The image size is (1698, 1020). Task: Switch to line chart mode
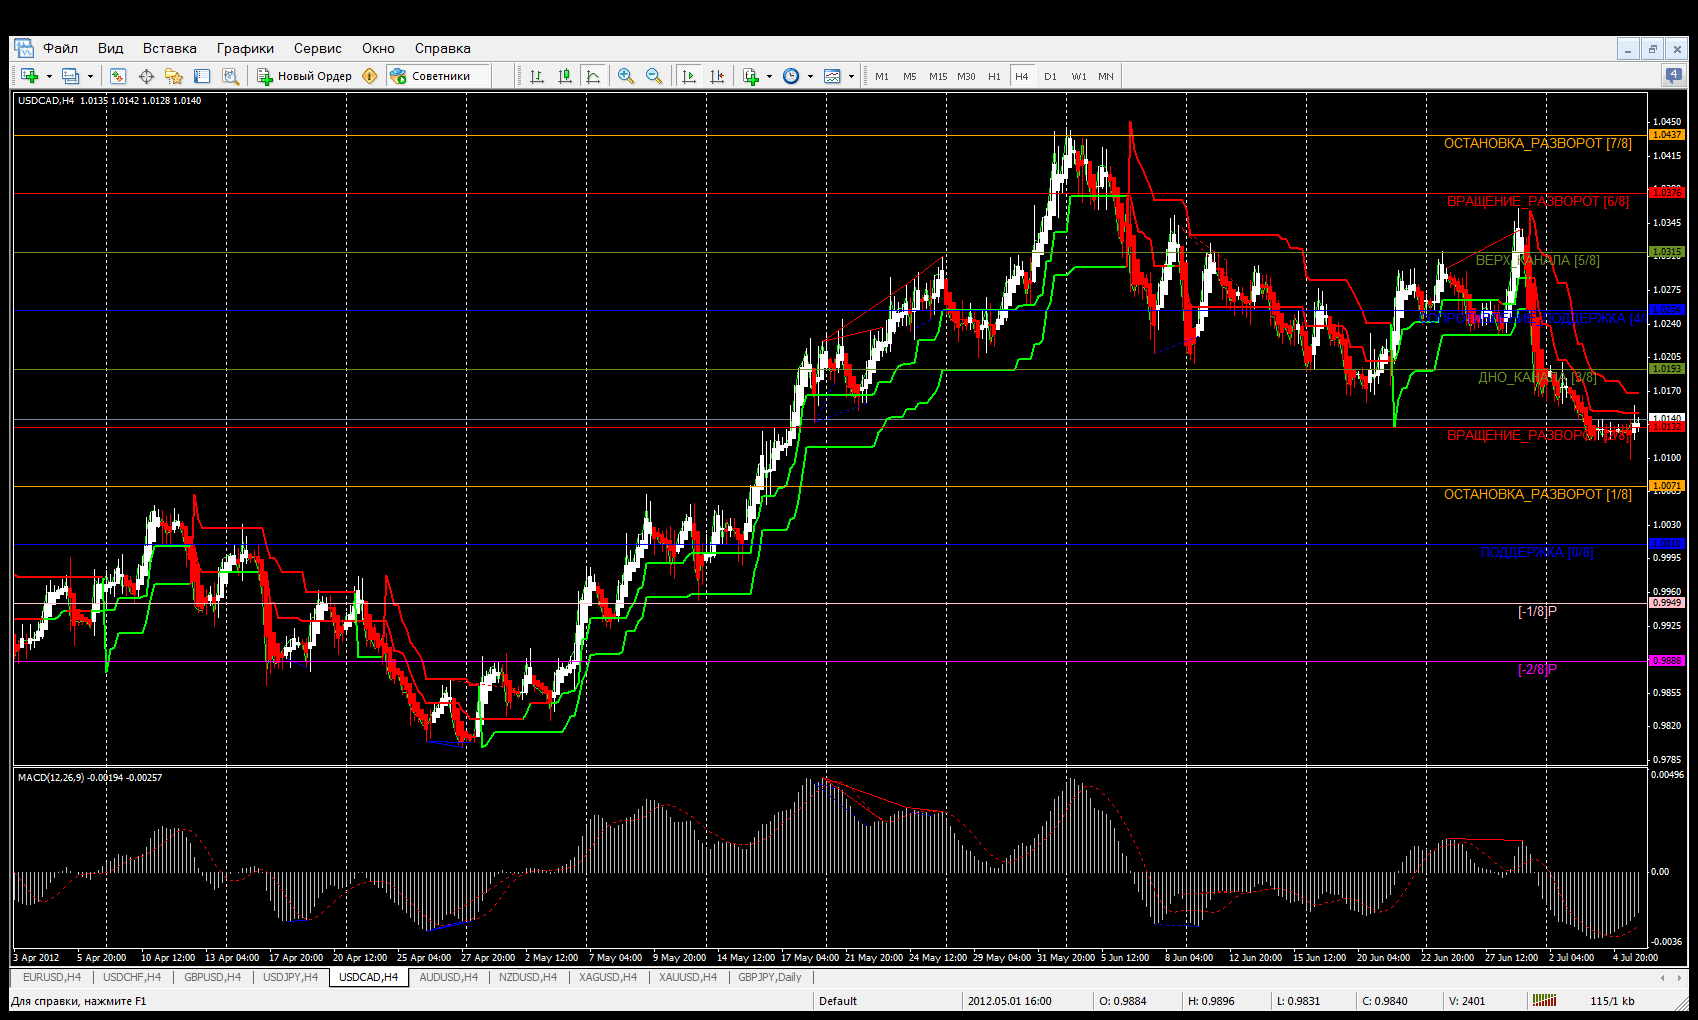(x=593, y=76)
